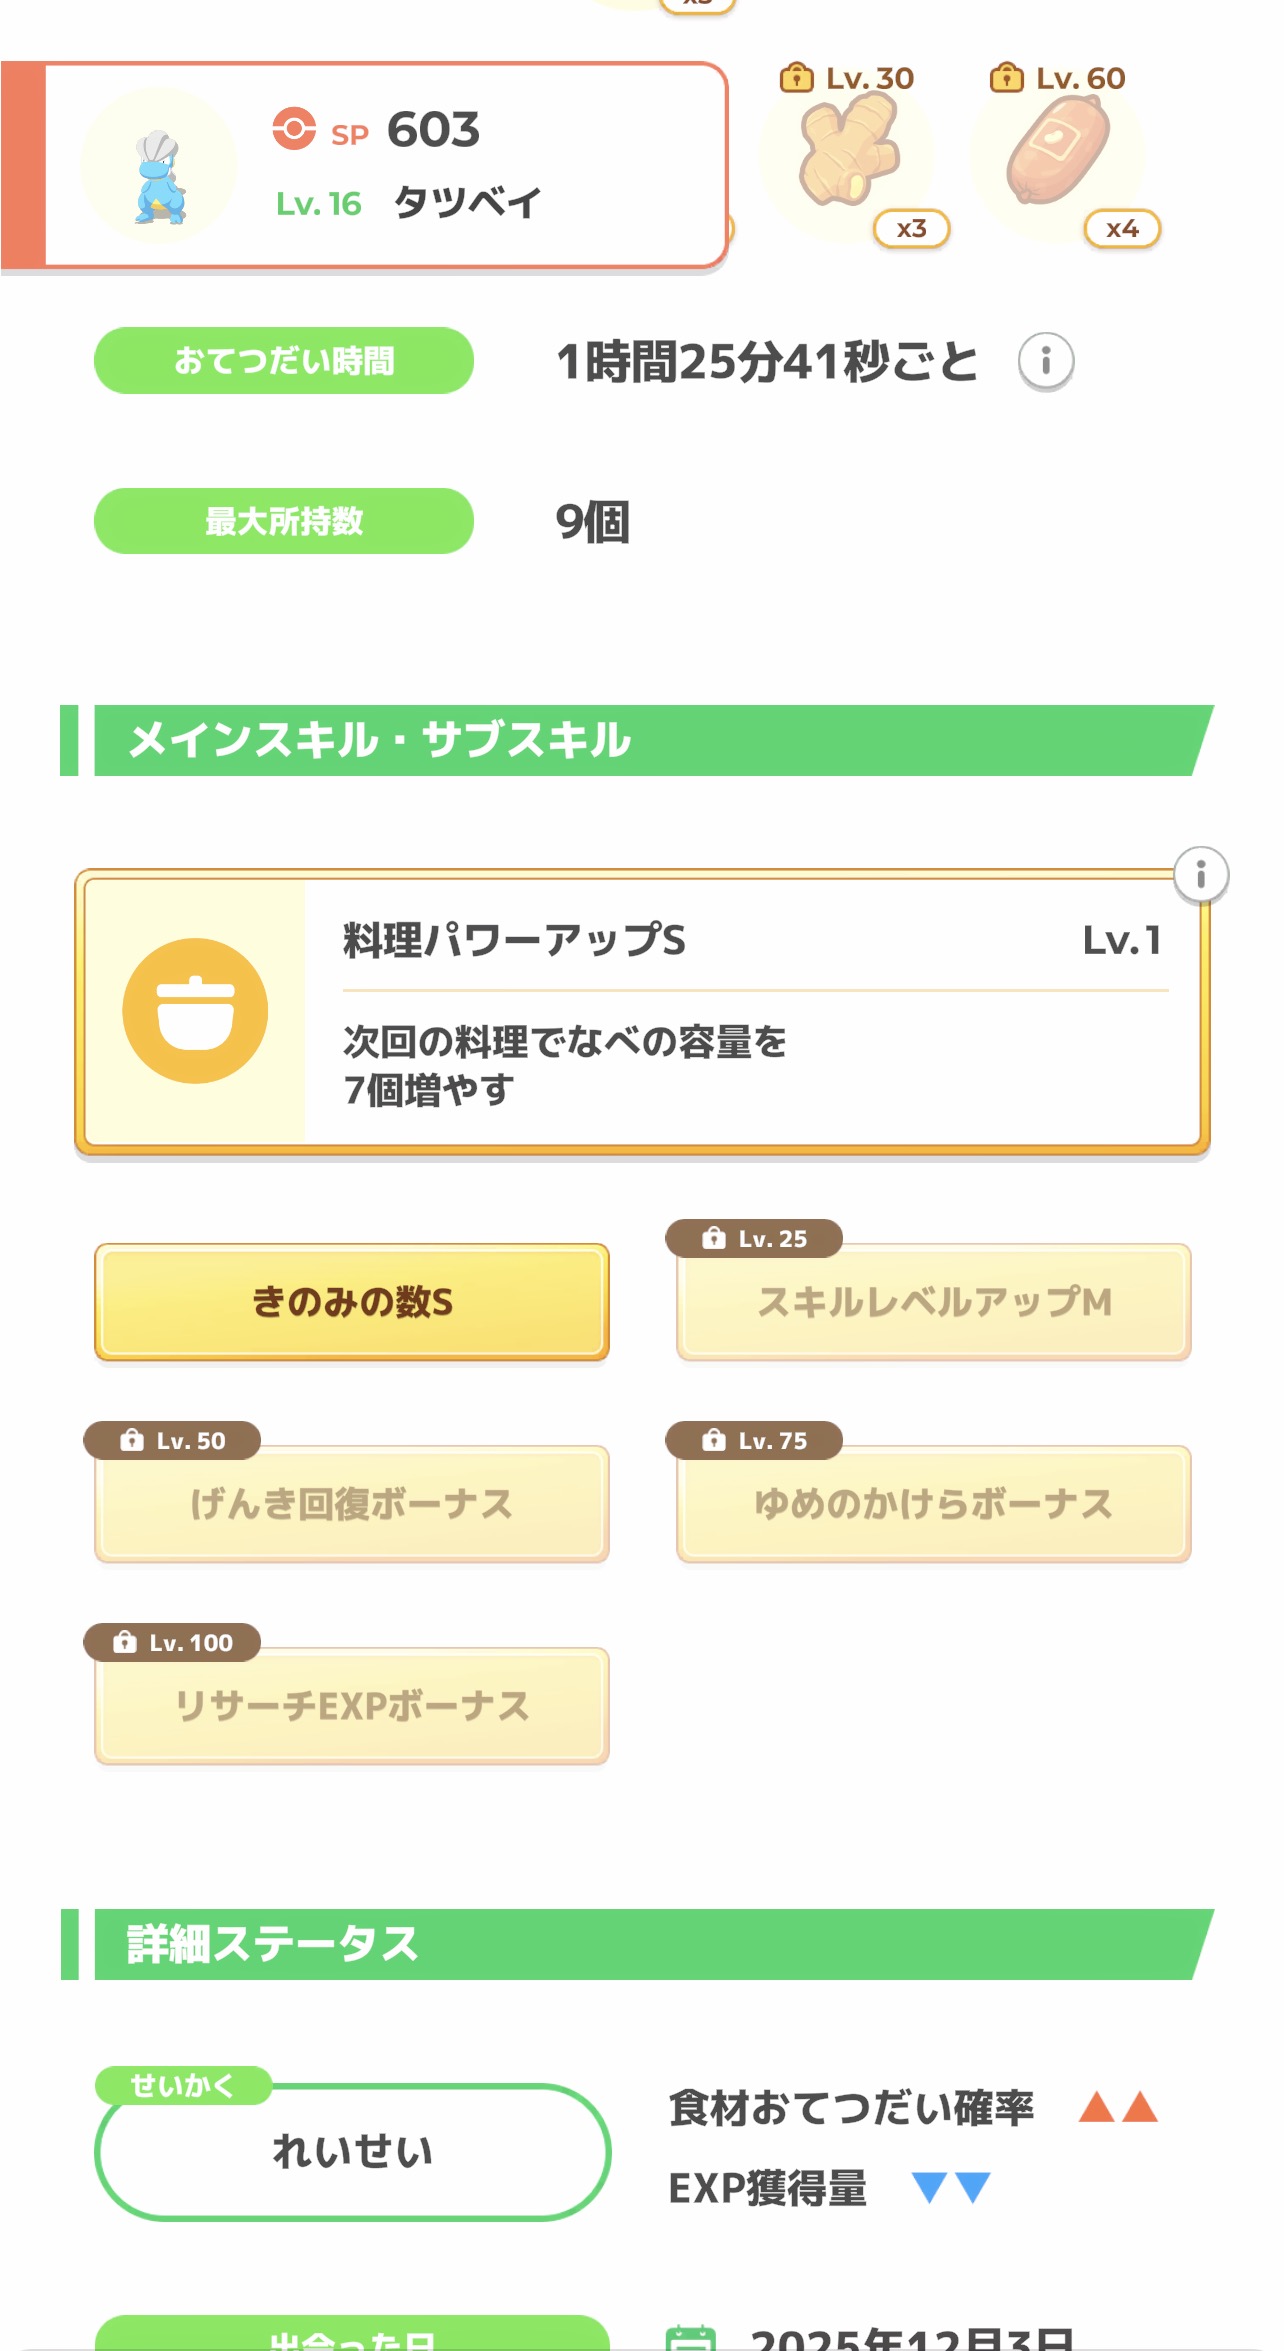The image size is (1284, 2351).
Task: Tap the れいせい nature button
Action: point(352,2152)
